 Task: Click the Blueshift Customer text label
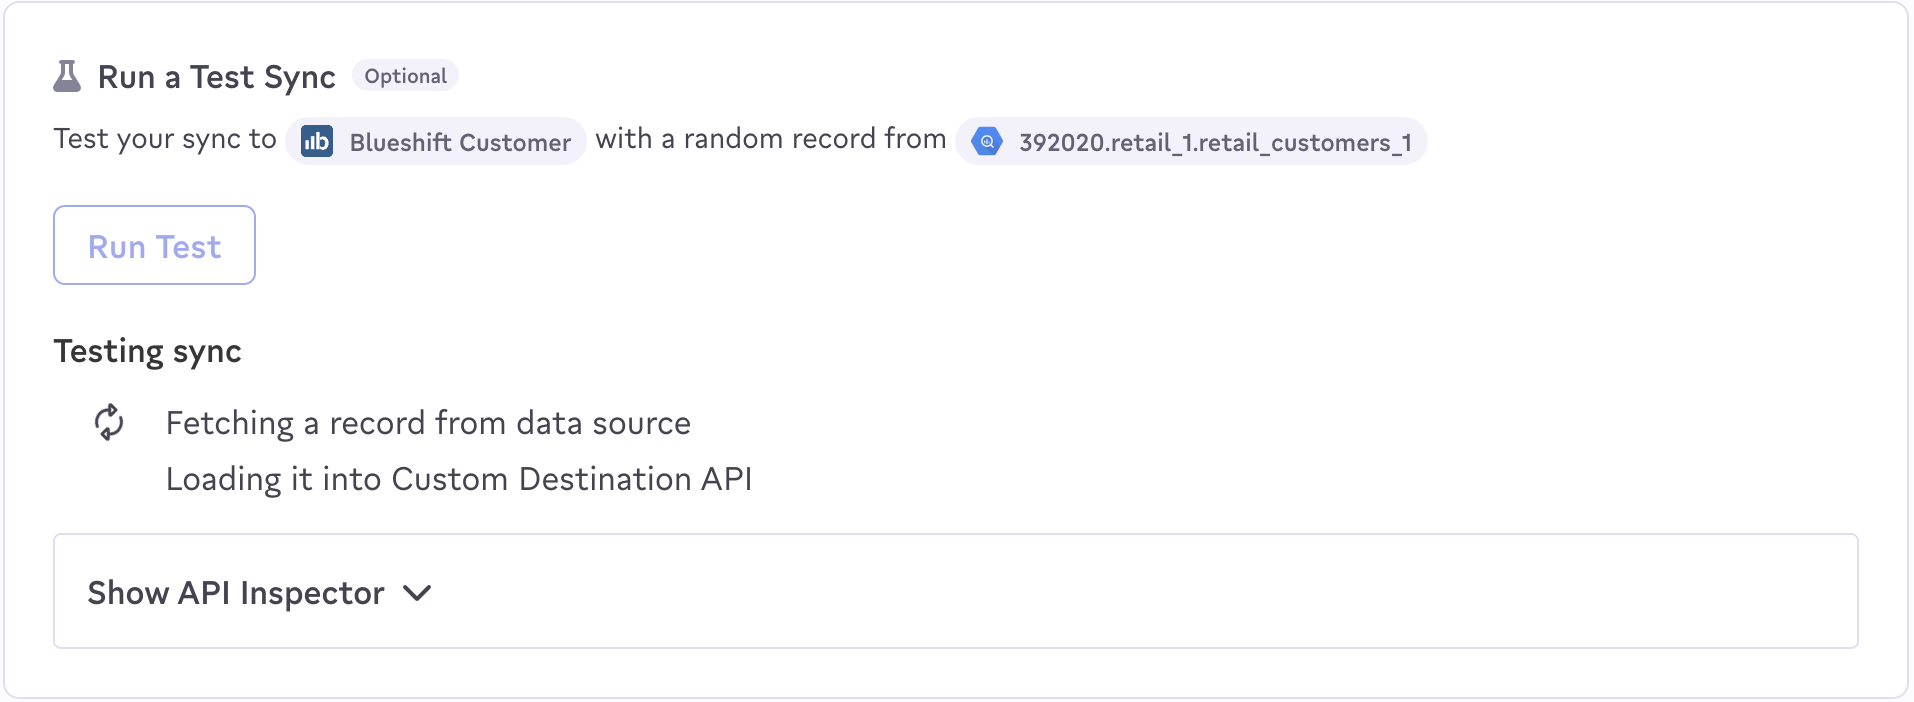click(460, 142)
